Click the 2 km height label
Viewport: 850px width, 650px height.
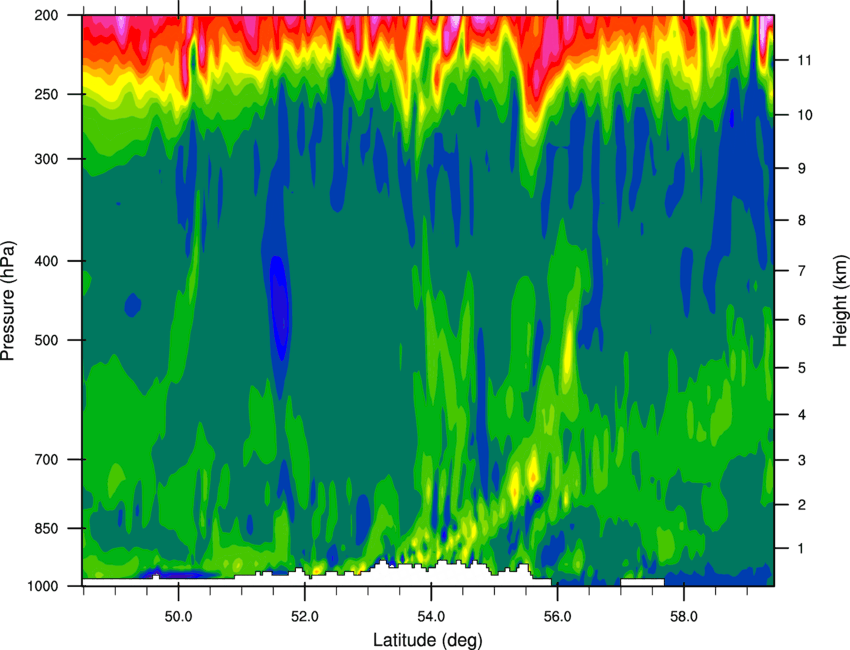point(802,505)
